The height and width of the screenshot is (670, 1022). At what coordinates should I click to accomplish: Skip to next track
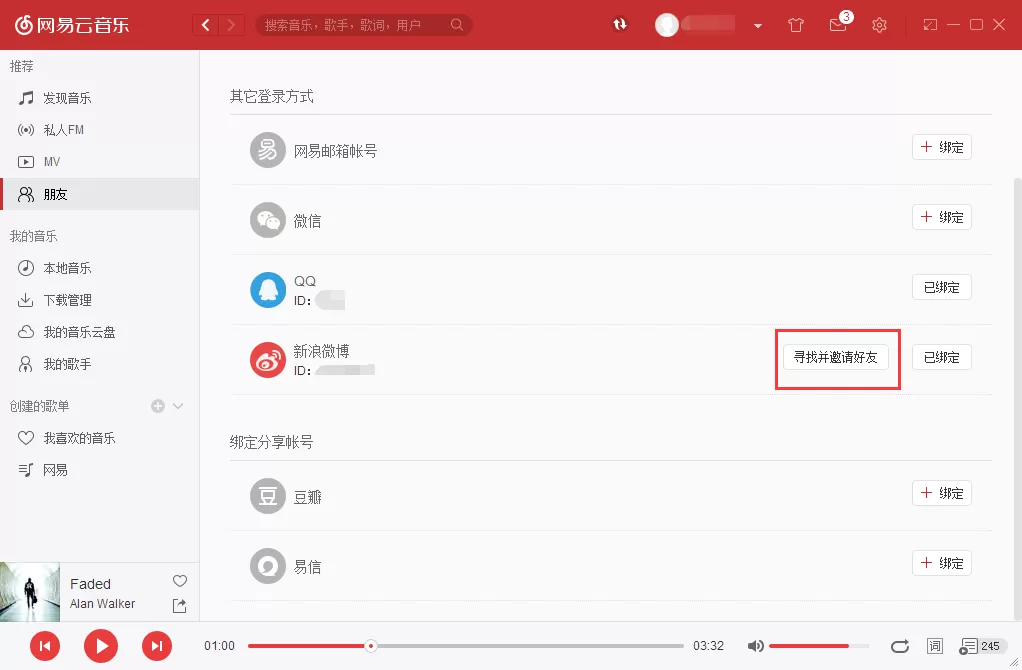157,646
